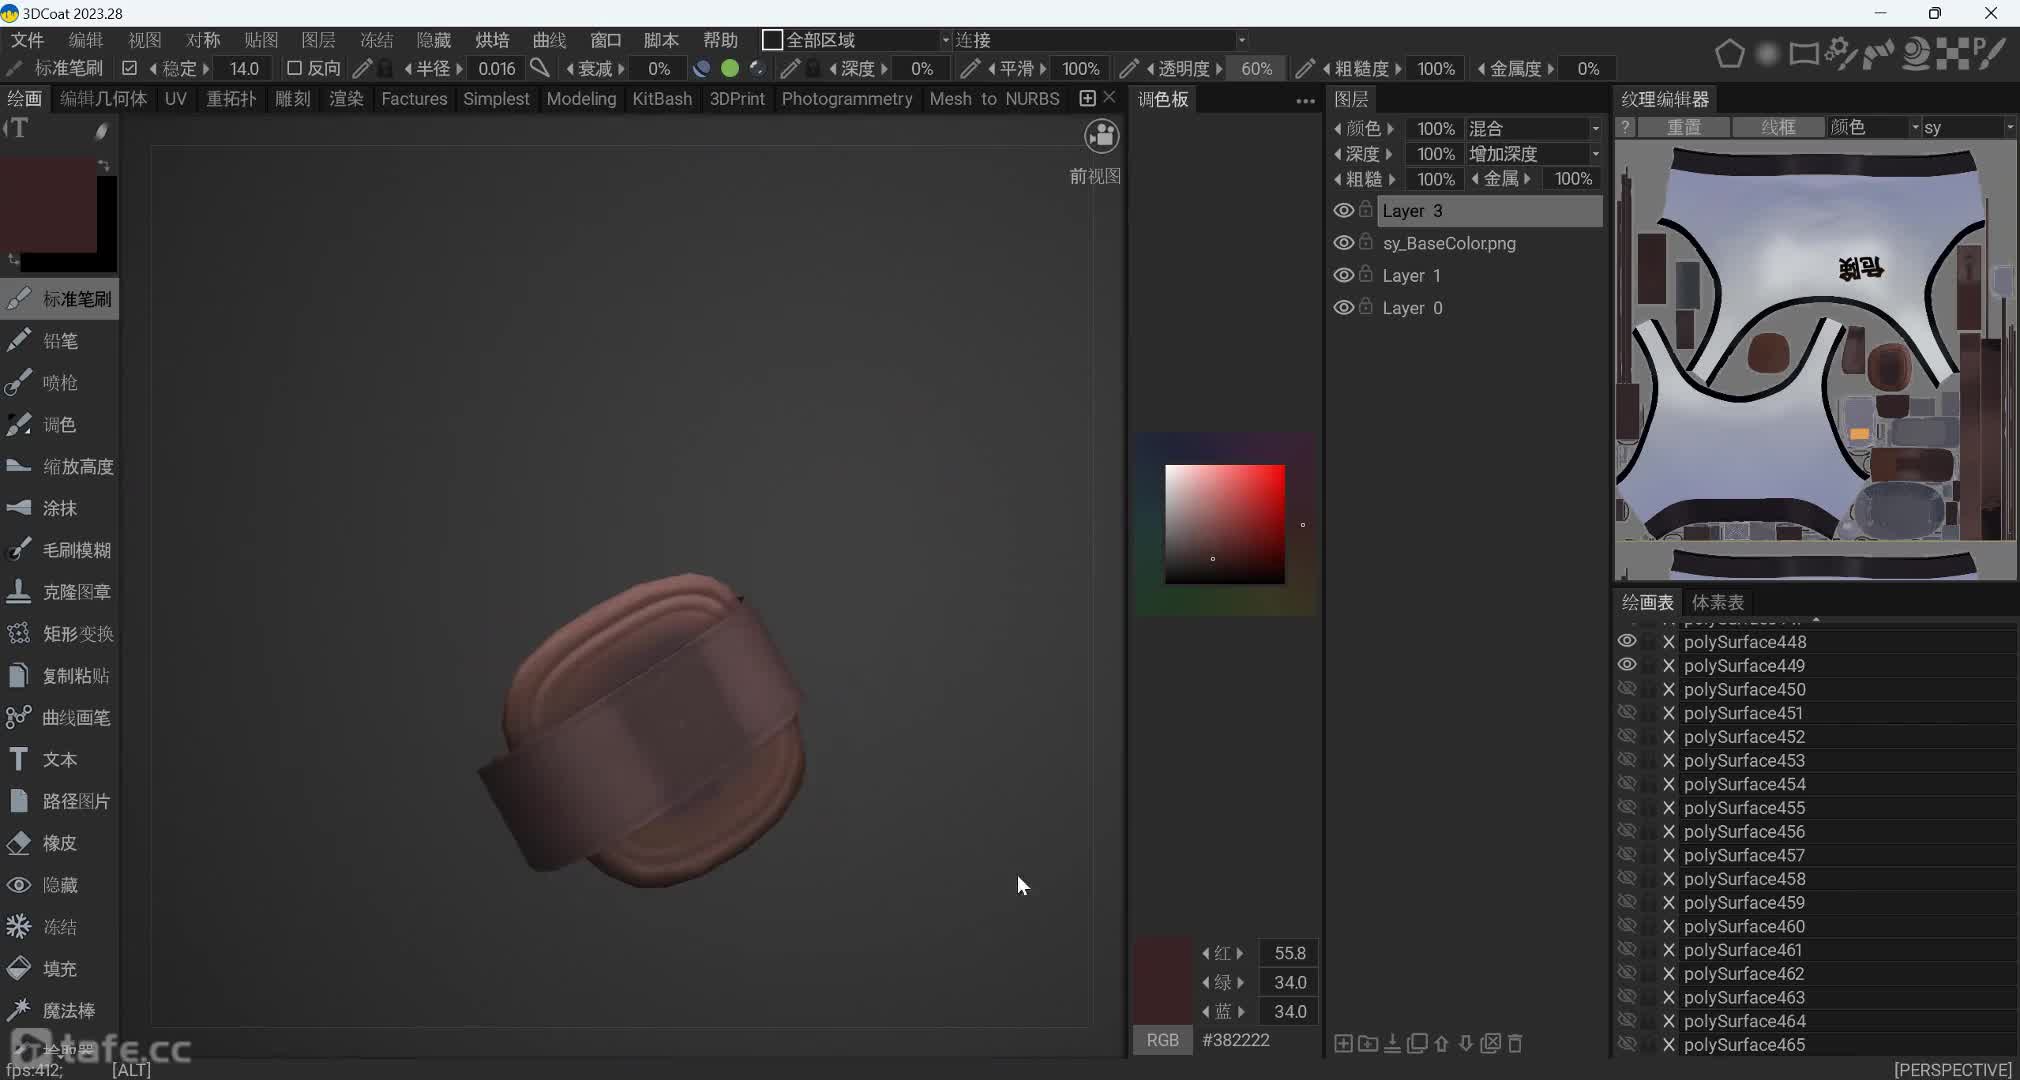Choose the 矩形变换 transform tool
Image resolution: width=2020 pixels, height=1080 pixels.
coord(59,634)
